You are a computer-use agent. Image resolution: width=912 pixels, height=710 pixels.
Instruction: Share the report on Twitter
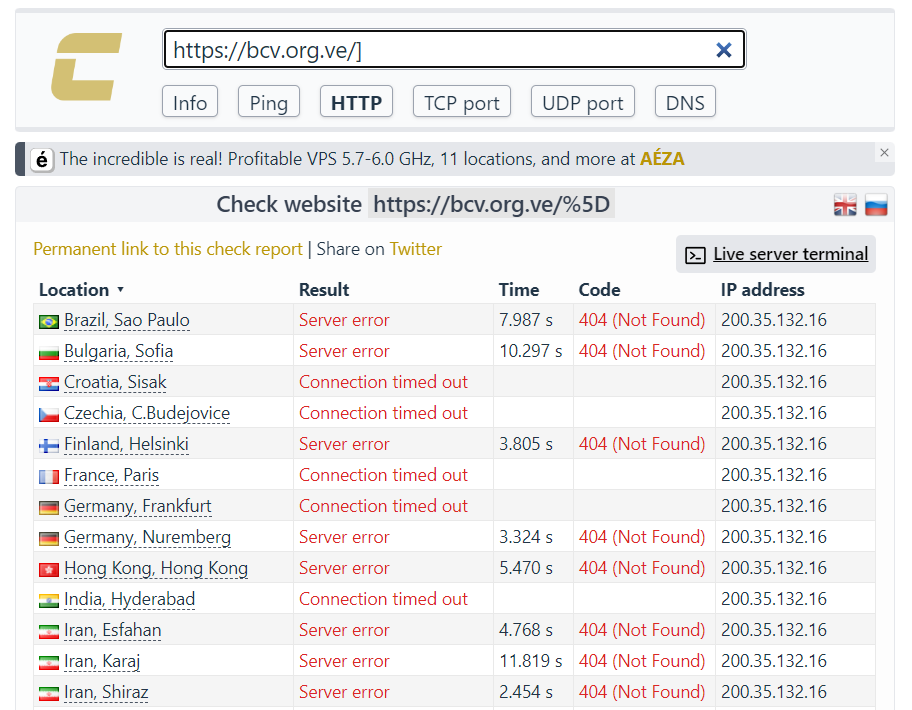click(x=416, y=249)
